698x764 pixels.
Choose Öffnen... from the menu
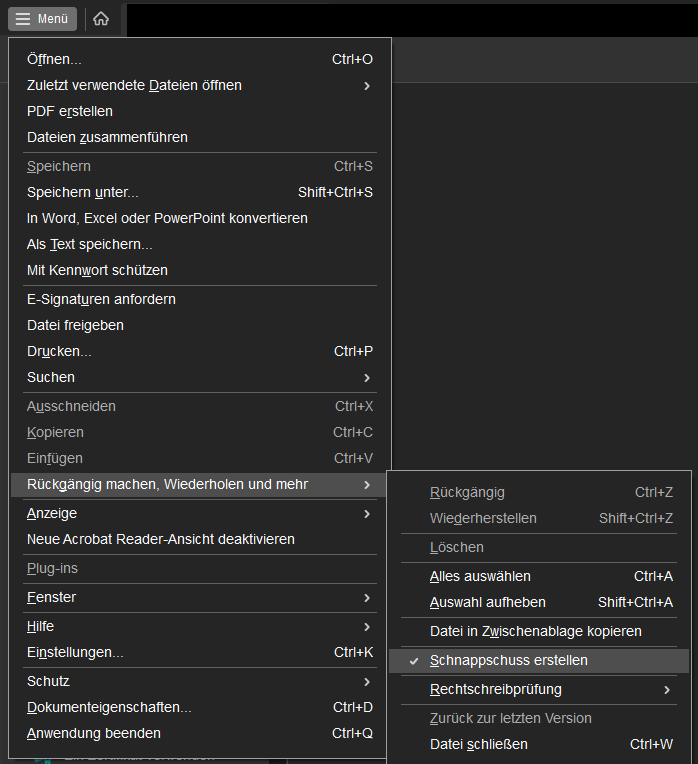pyautogui.click(x=200, y=59)
